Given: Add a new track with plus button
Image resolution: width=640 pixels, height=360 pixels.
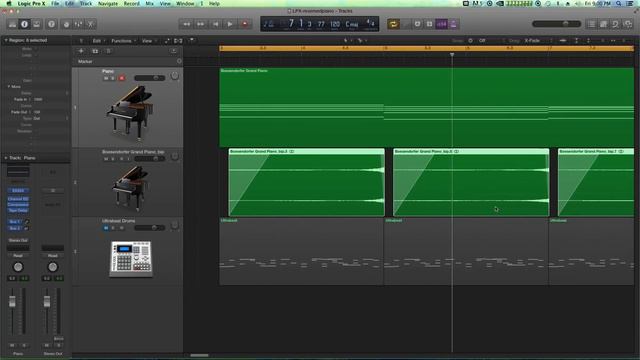Looking at the screenshot, I should (81, 51).
